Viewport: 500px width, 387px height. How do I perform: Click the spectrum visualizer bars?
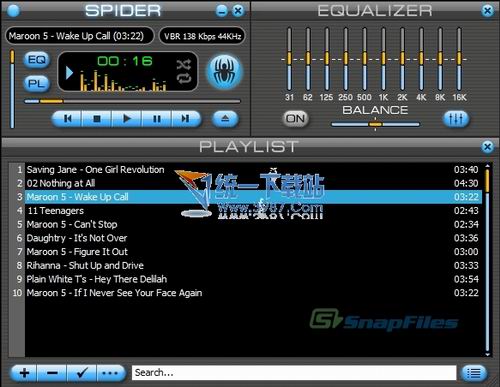pos(123,81)
